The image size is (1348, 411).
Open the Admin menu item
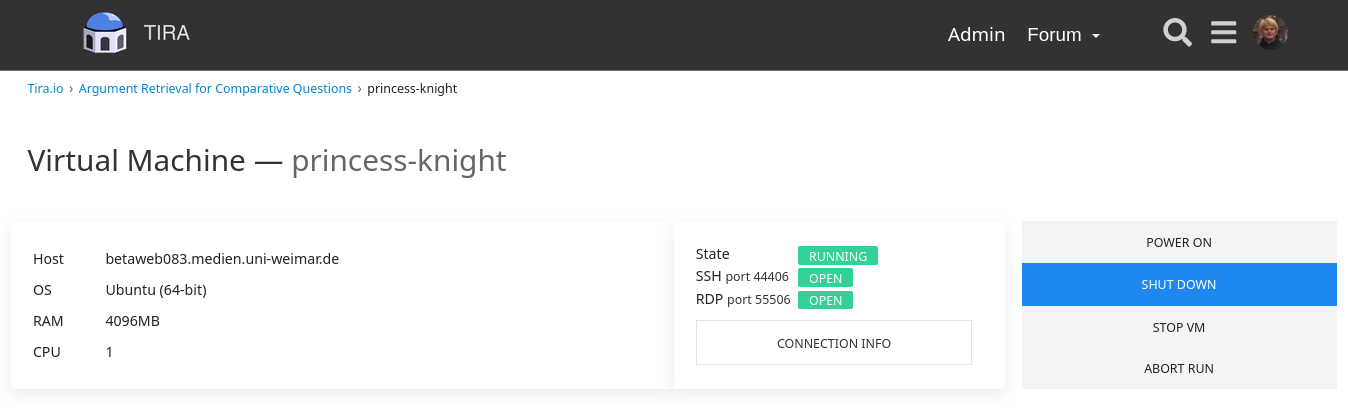(x=976, y=35)
